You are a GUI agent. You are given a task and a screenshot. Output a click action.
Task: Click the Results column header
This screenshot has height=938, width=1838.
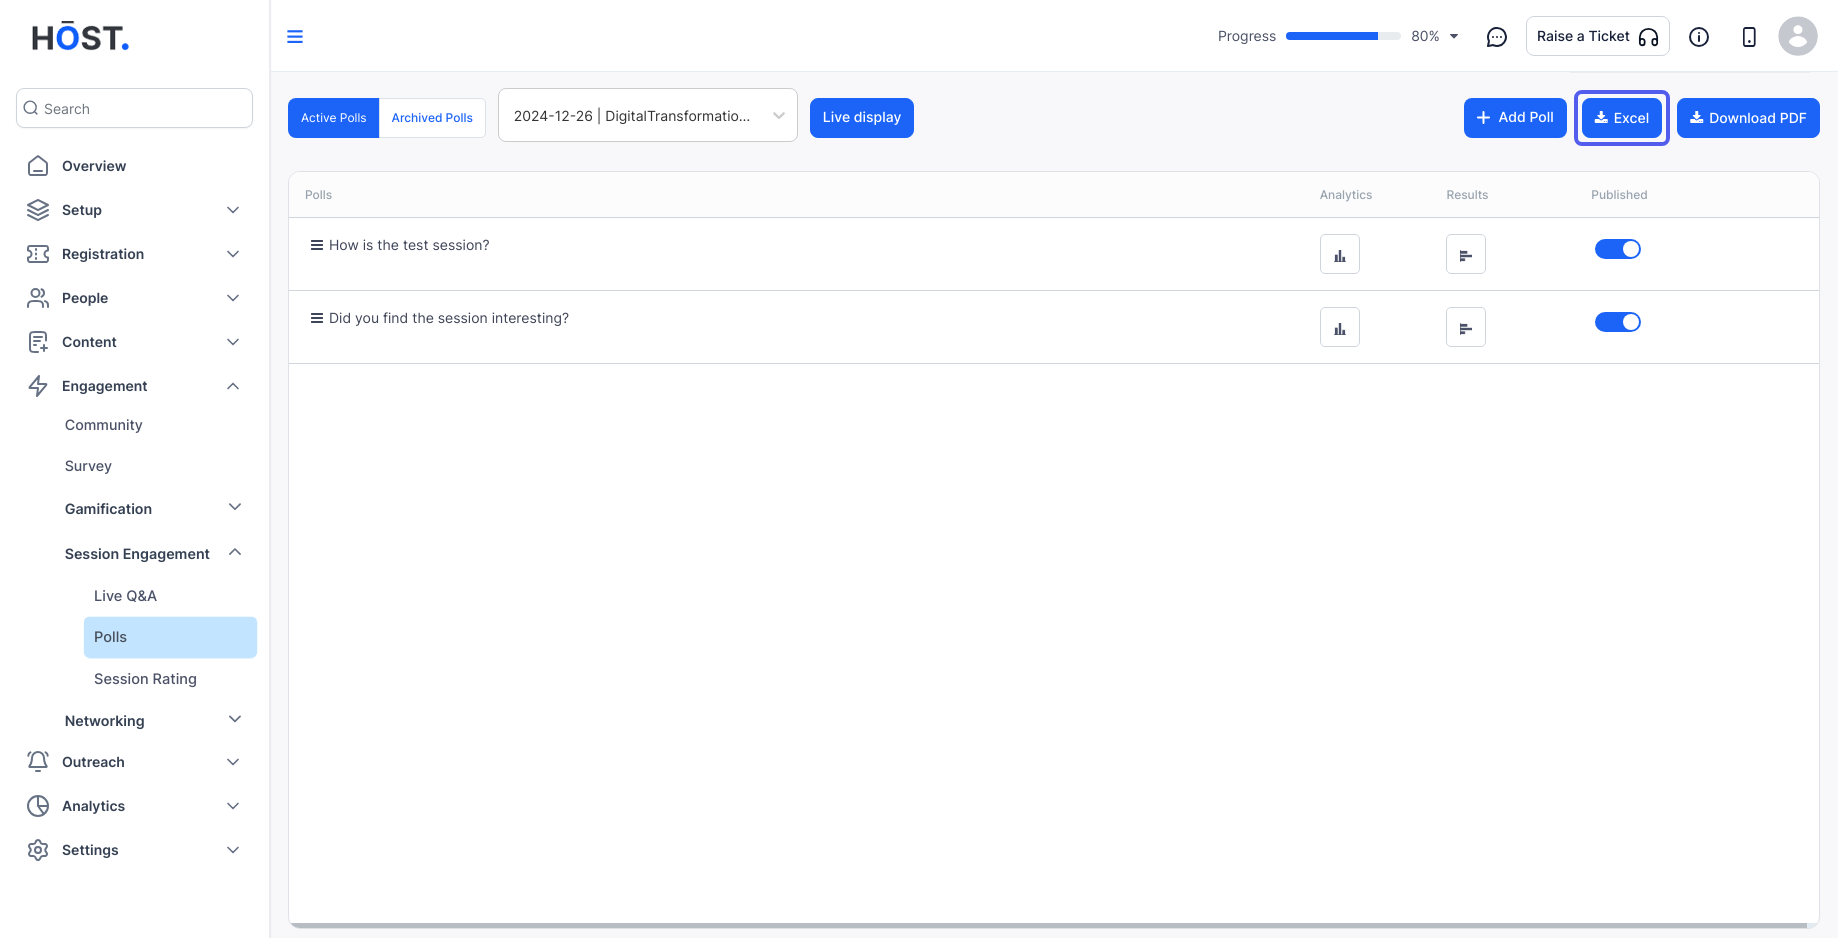point(1467,195)
